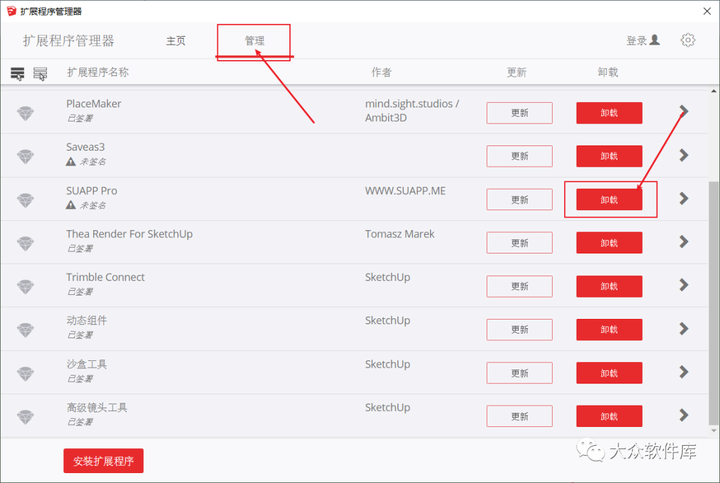The image size is (720, 483).
Task: Uninstall the 动态组件 extension
Action: coord(609,330)
